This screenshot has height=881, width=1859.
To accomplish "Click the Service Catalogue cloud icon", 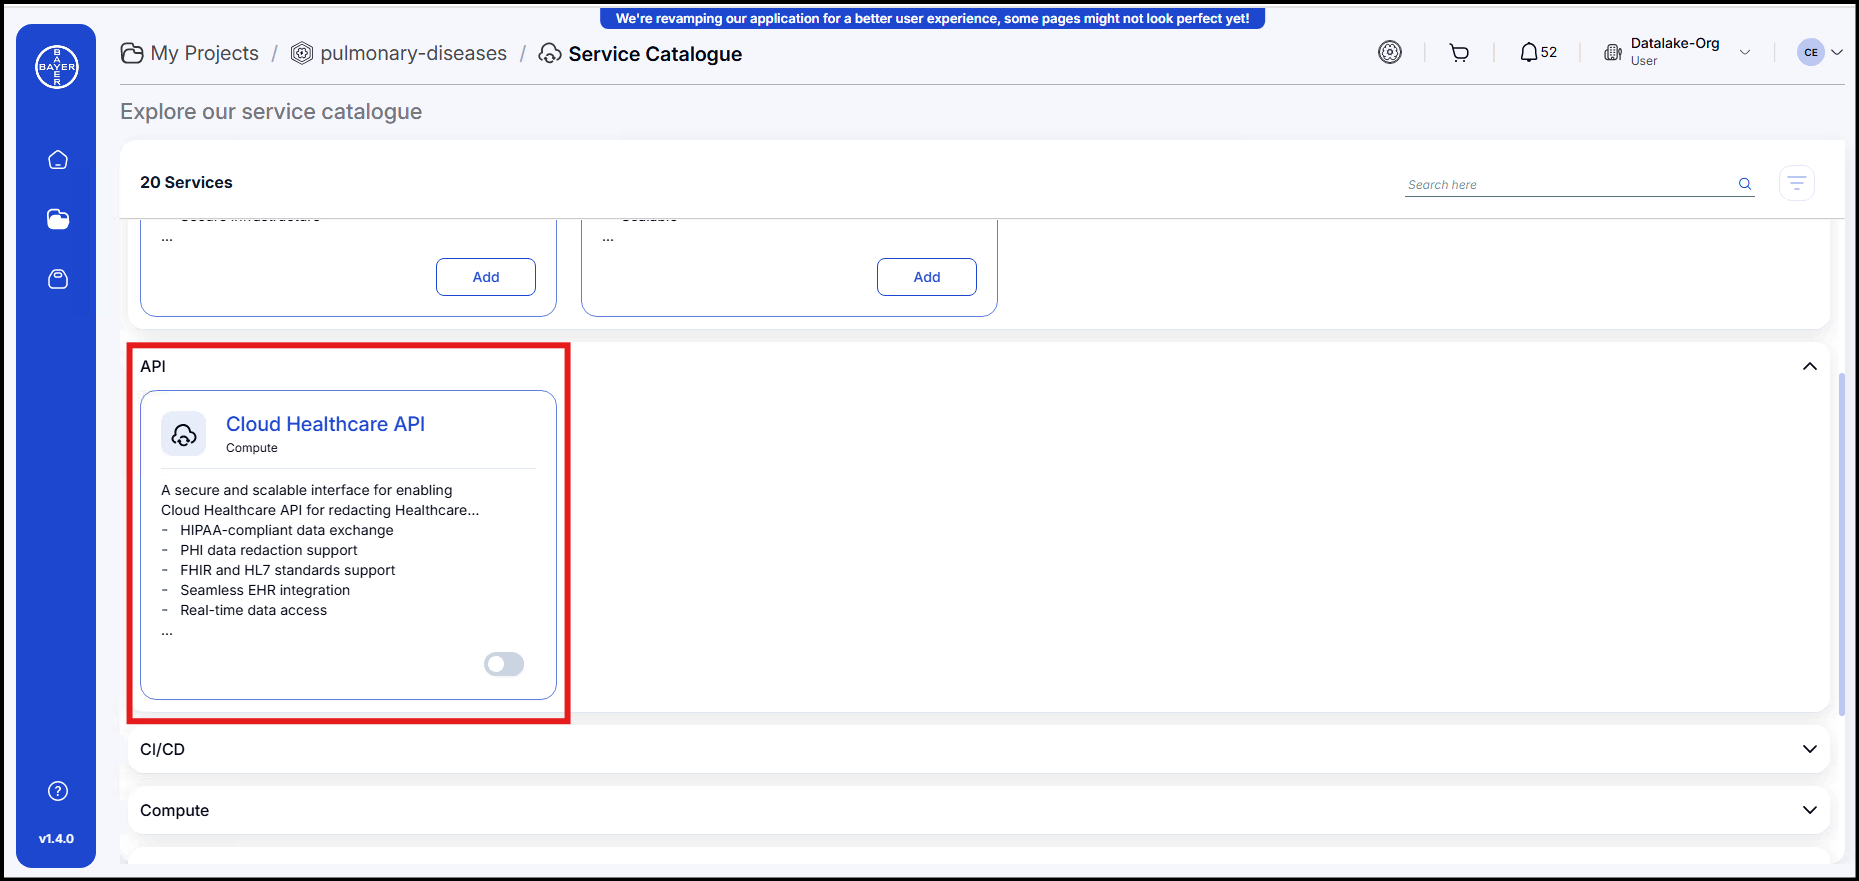I will coord(550,53).
